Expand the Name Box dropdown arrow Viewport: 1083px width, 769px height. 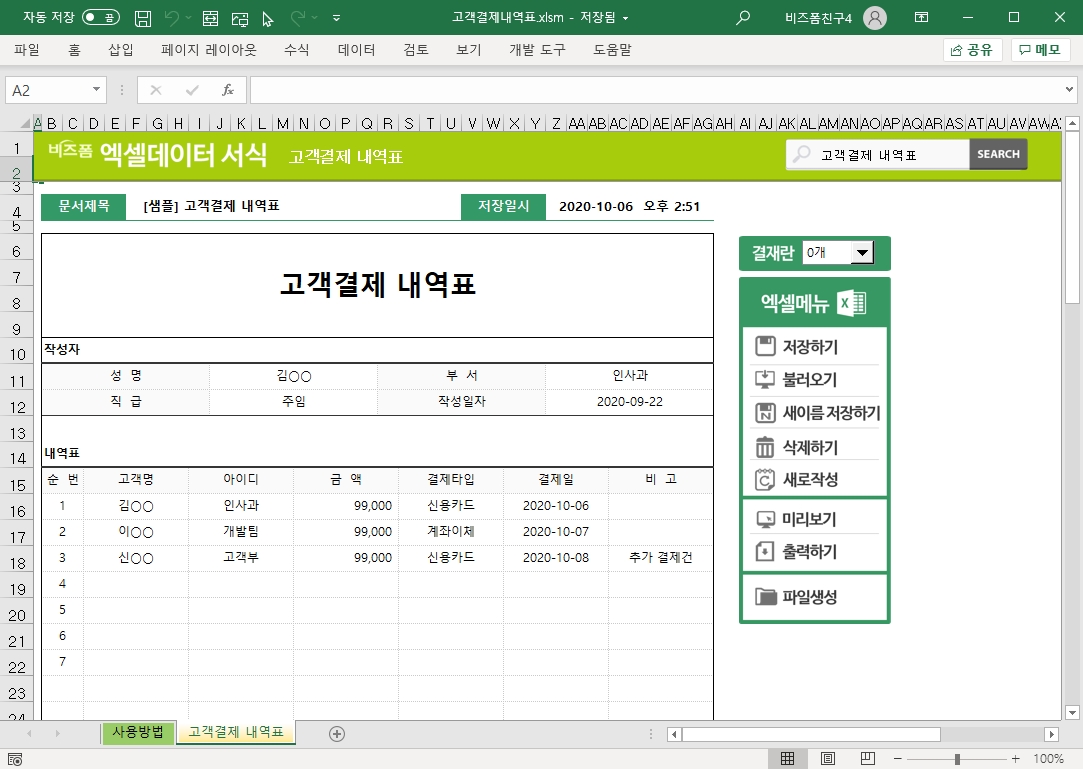[97, 90]
